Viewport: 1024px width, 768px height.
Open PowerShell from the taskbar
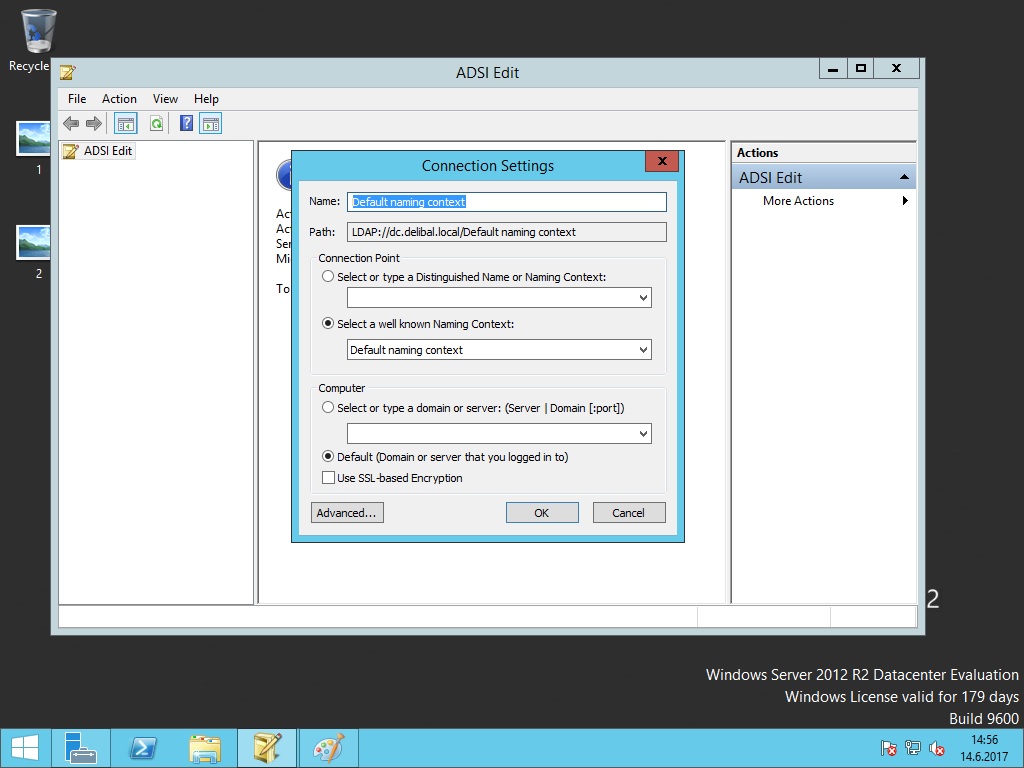pos(143,748)
